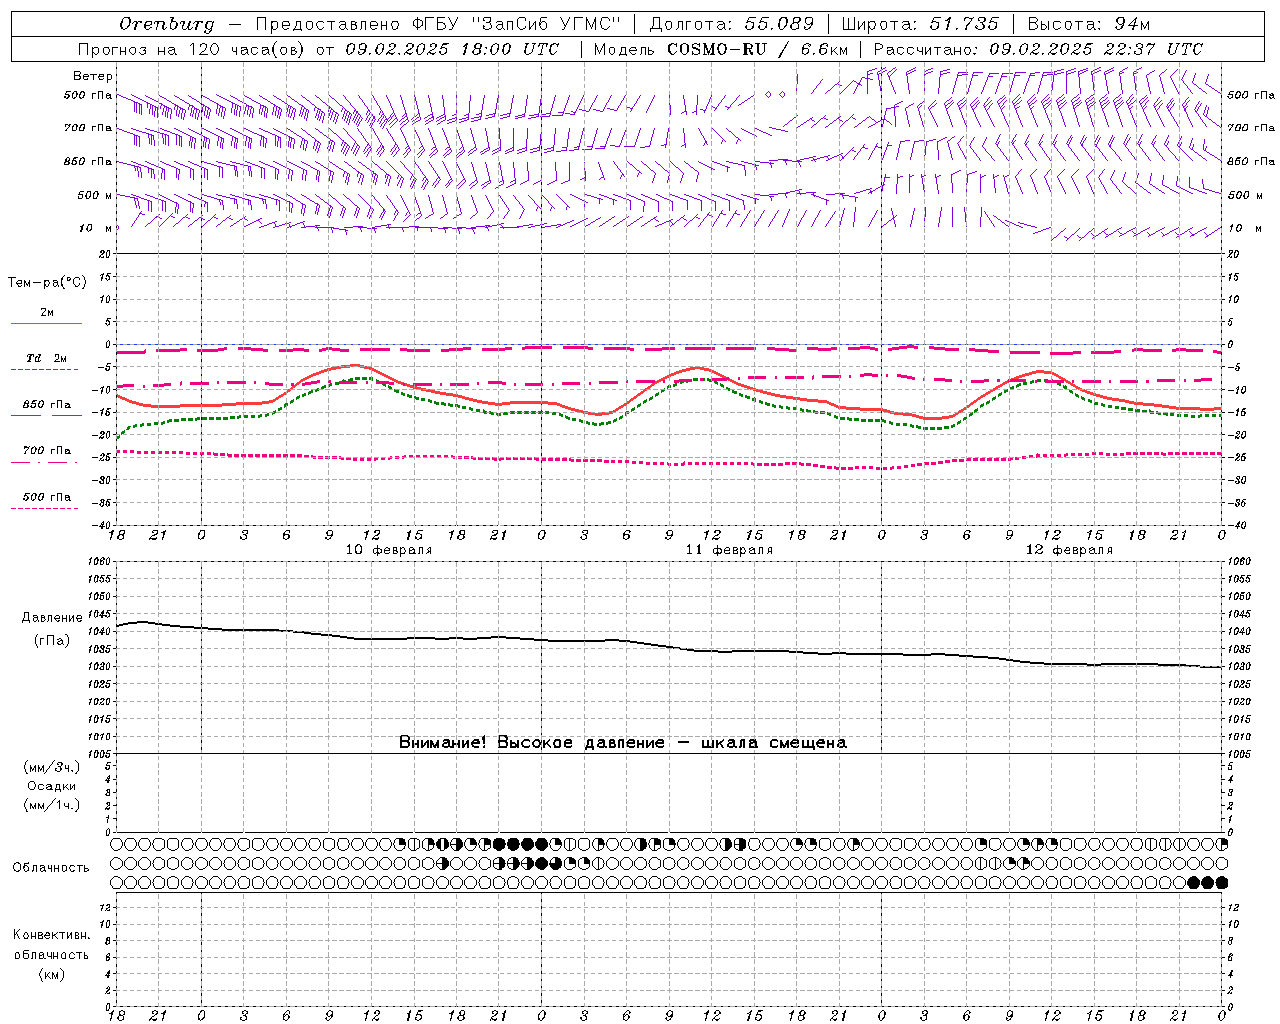Click the "10 м" wind level label on the left axis

coord(95,228)
